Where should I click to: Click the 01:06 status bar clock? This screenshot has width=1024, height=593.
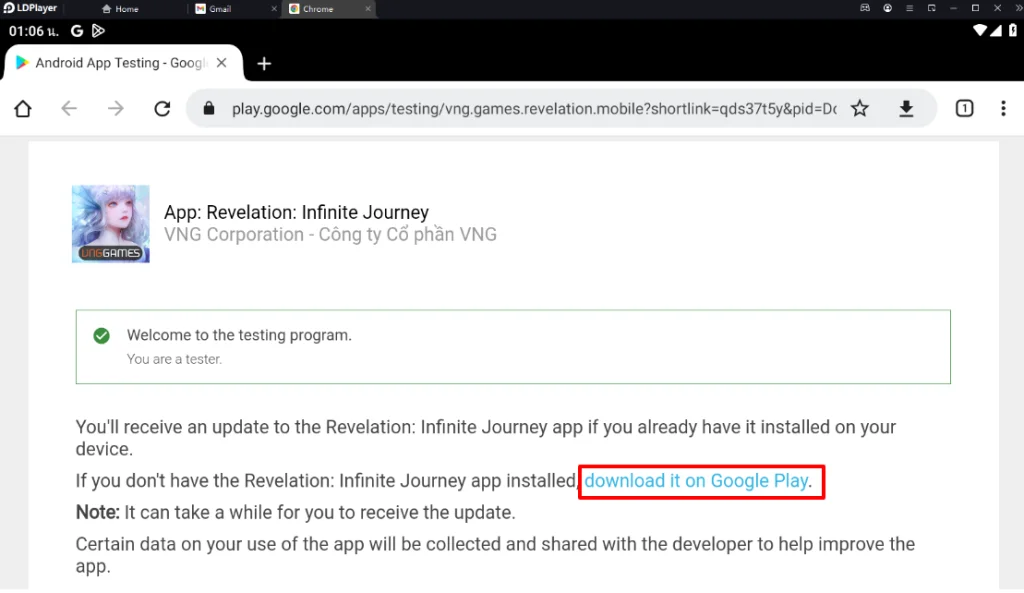33,31
